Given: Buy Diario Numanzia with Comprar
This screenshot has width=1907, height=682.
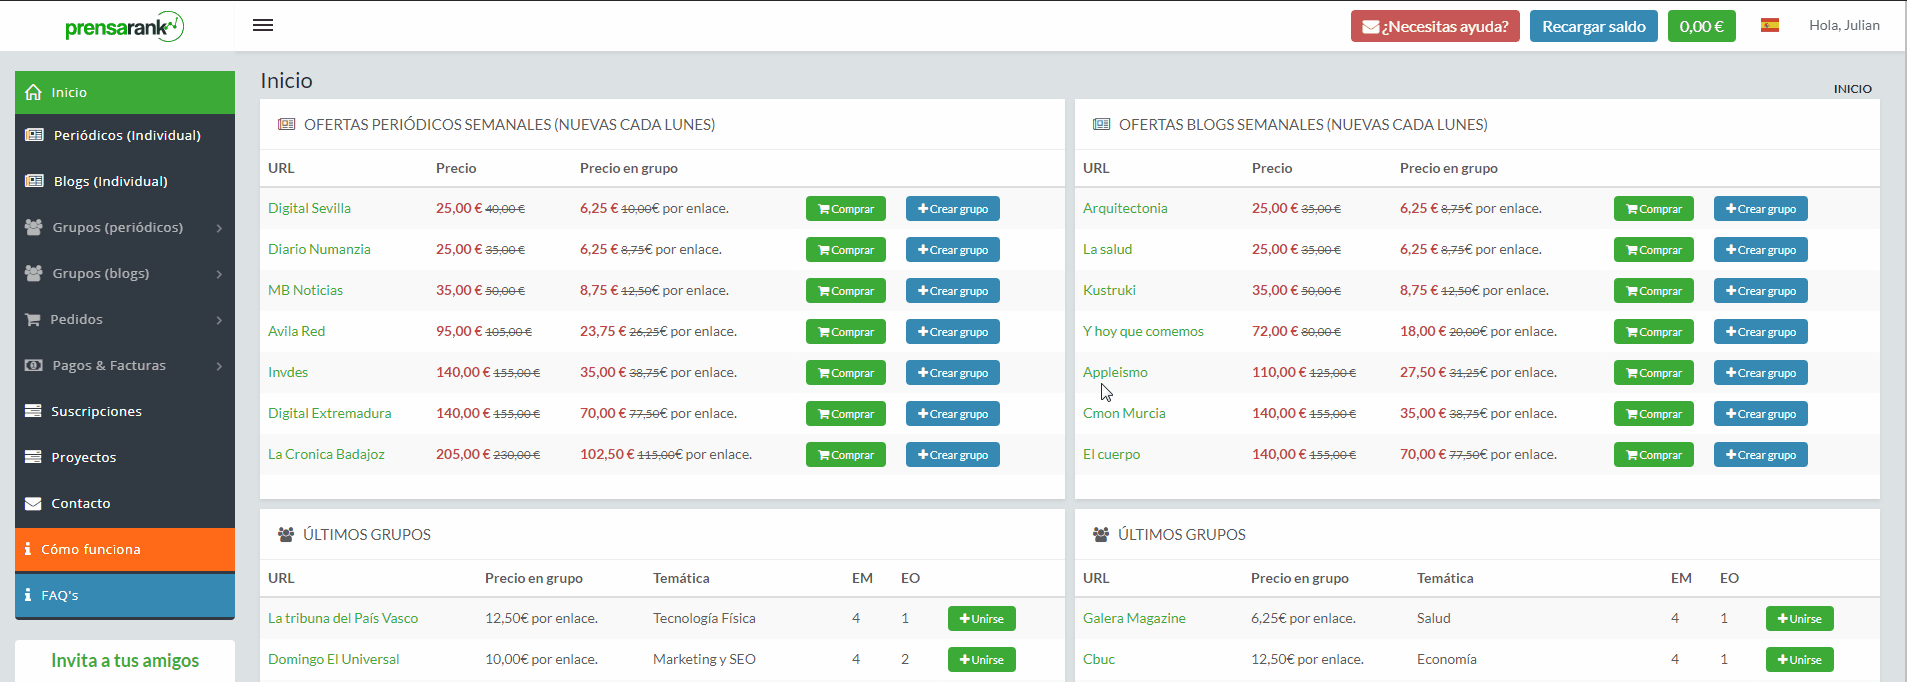Looking at the screenshot, I should pos(846,250).
